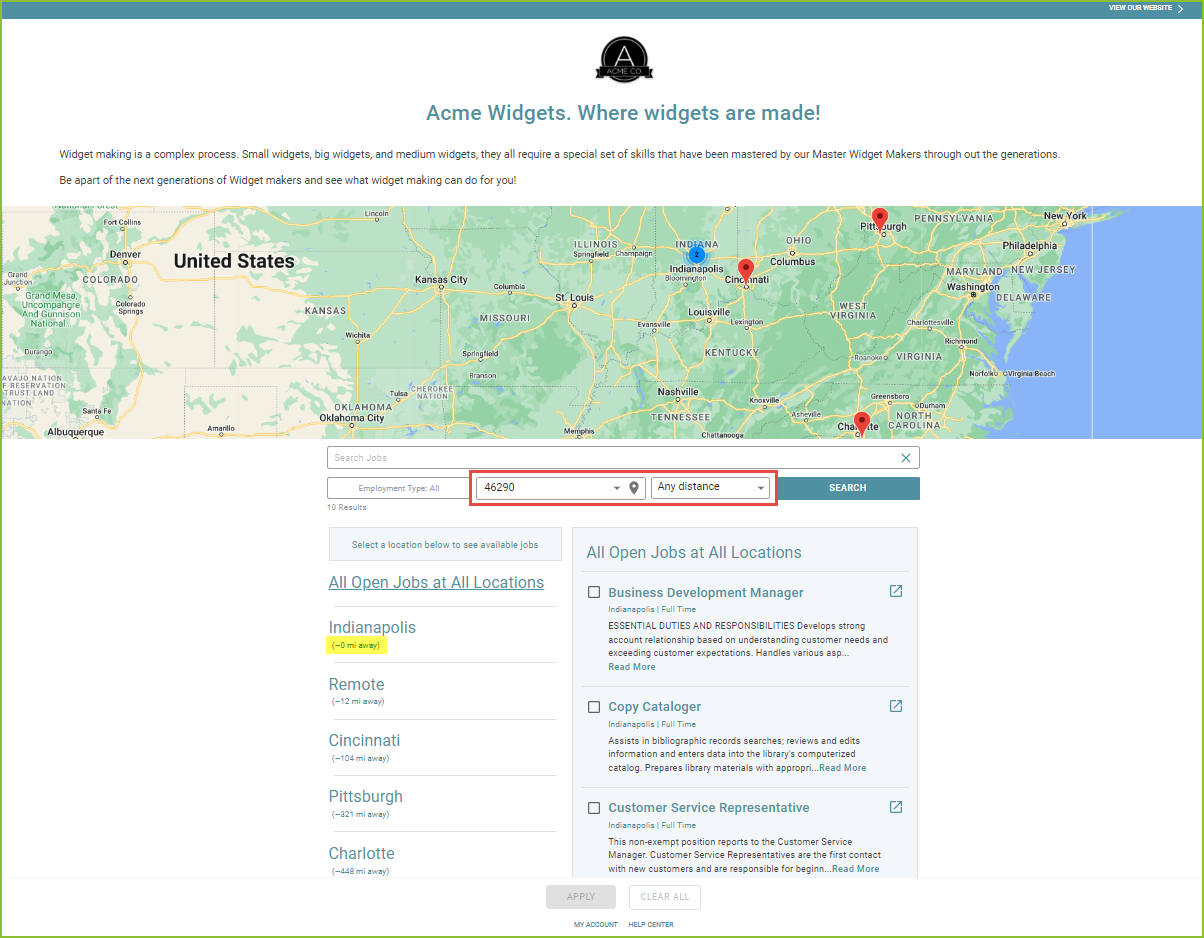This screenshot has width=1204, height=938.
Task: Click the 46290 zip code text
Action: tap(499, 487)
